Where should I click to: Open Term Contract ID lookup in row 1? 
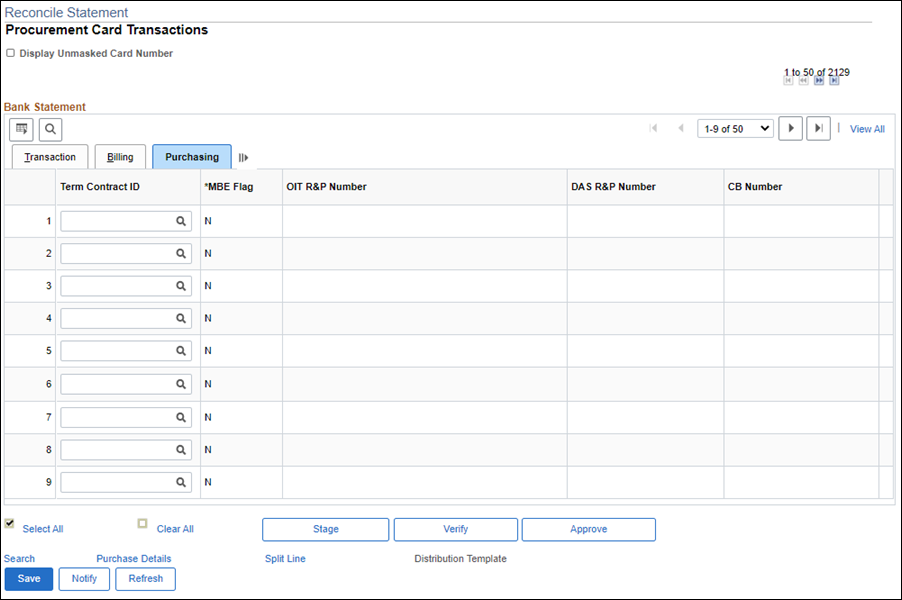182,221
